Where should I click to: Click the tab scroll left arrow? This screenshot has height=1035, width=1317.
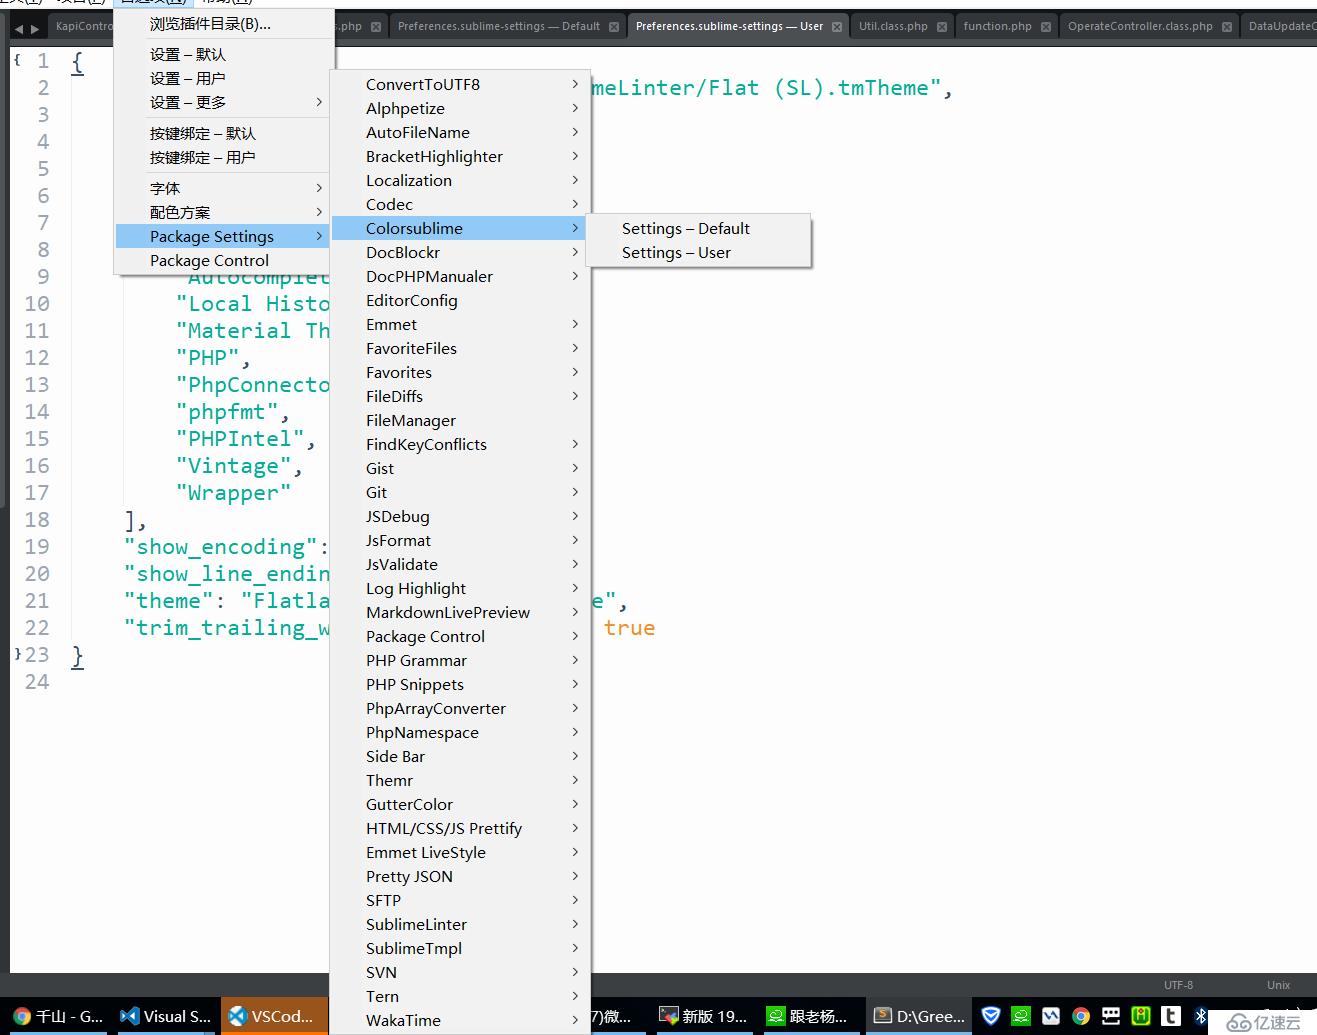(18, 29)
